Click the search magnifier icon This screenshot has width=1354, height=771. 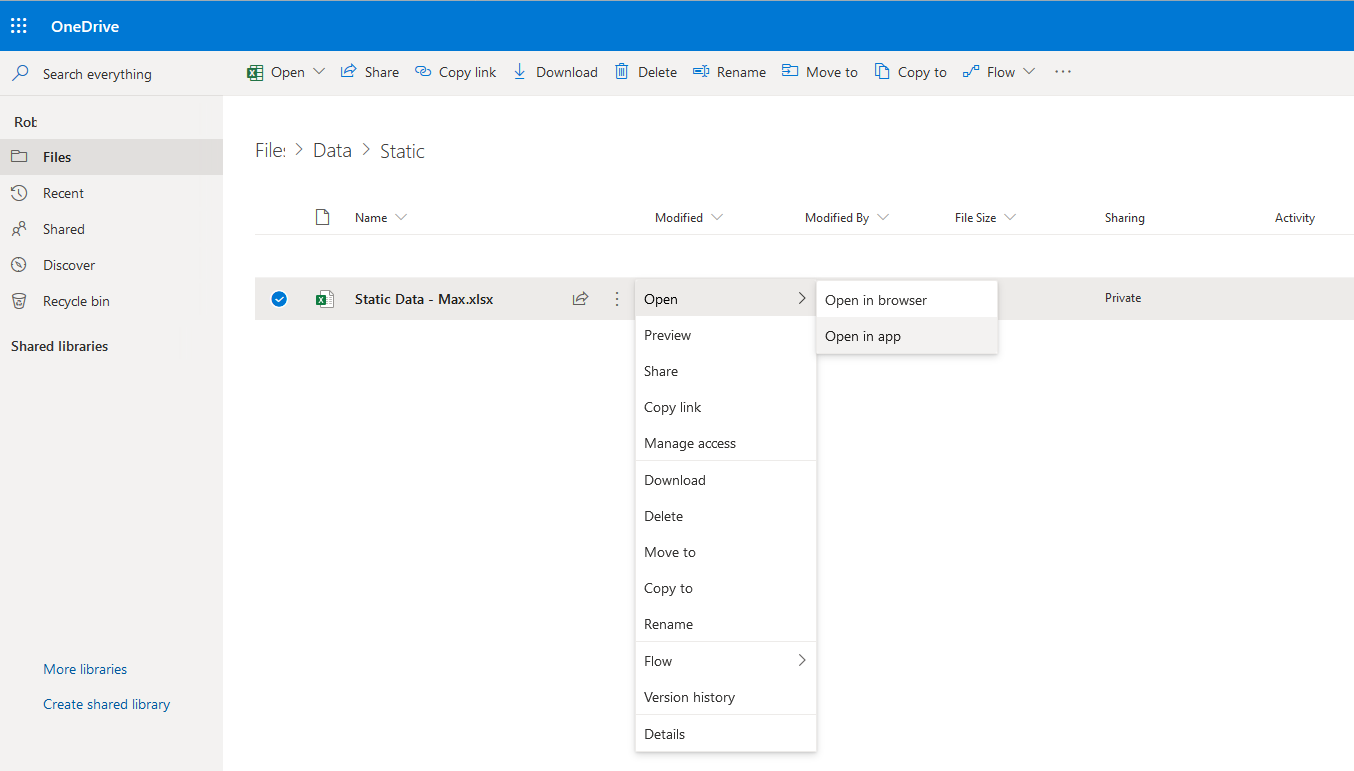pos(20,73)
